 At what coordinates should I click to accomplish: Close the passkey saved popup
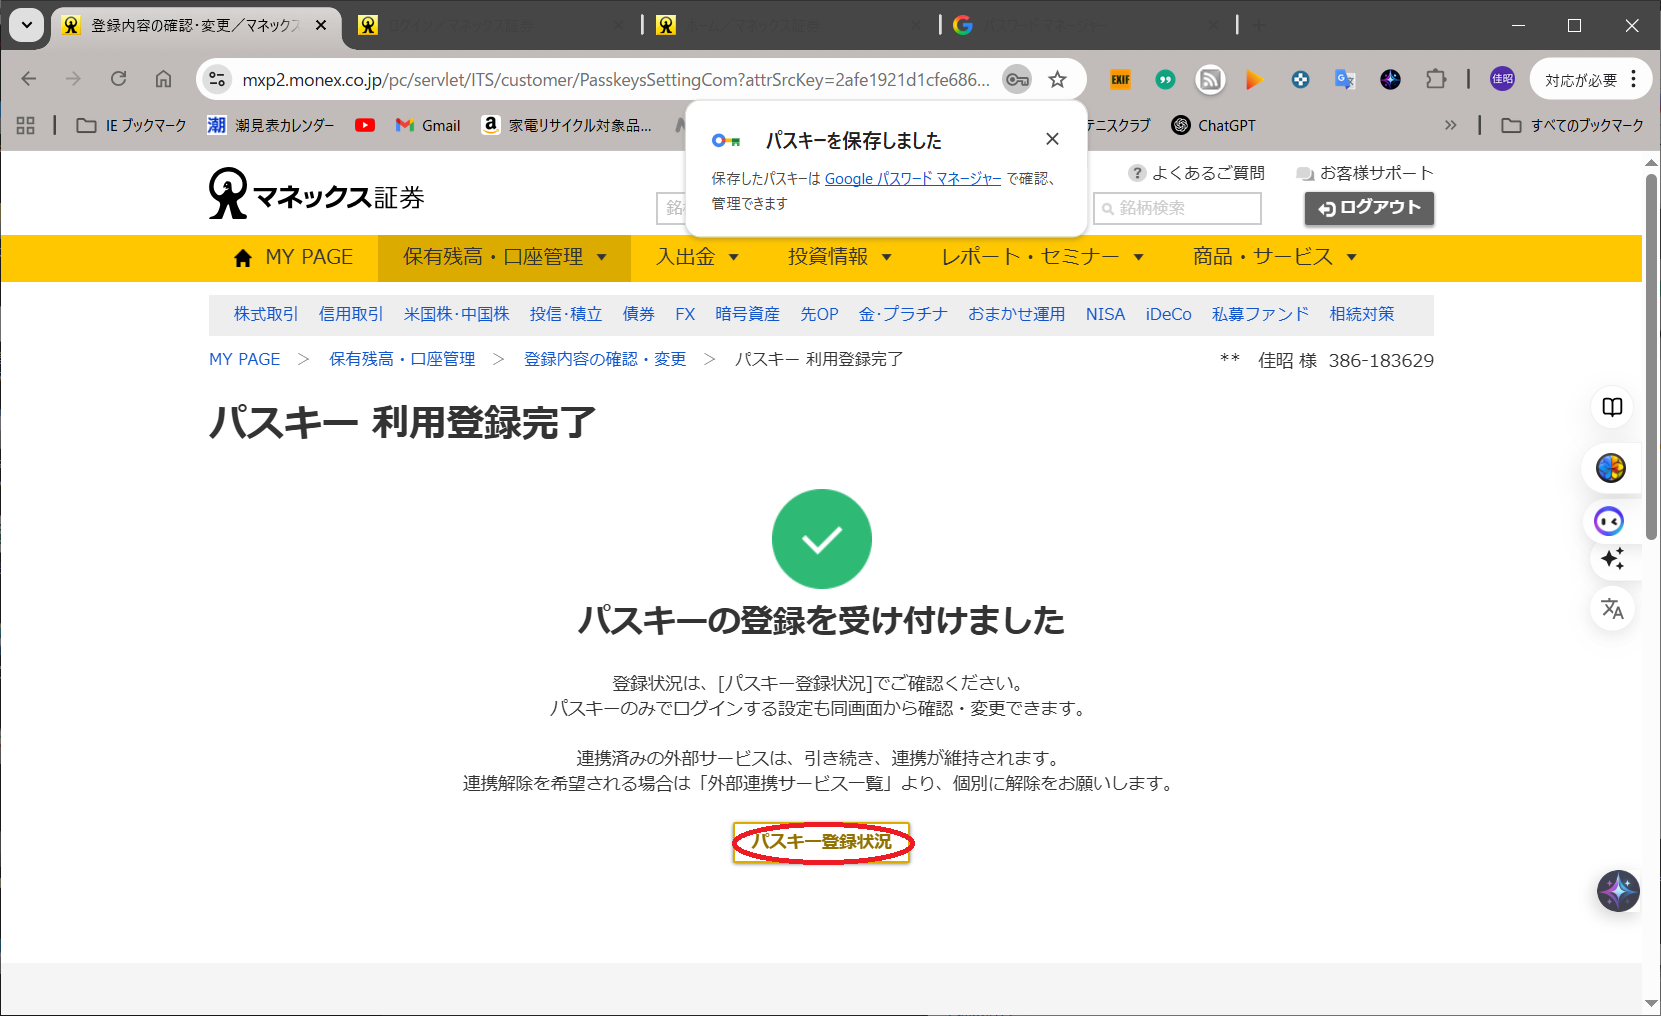click(x=1052, y=139)
